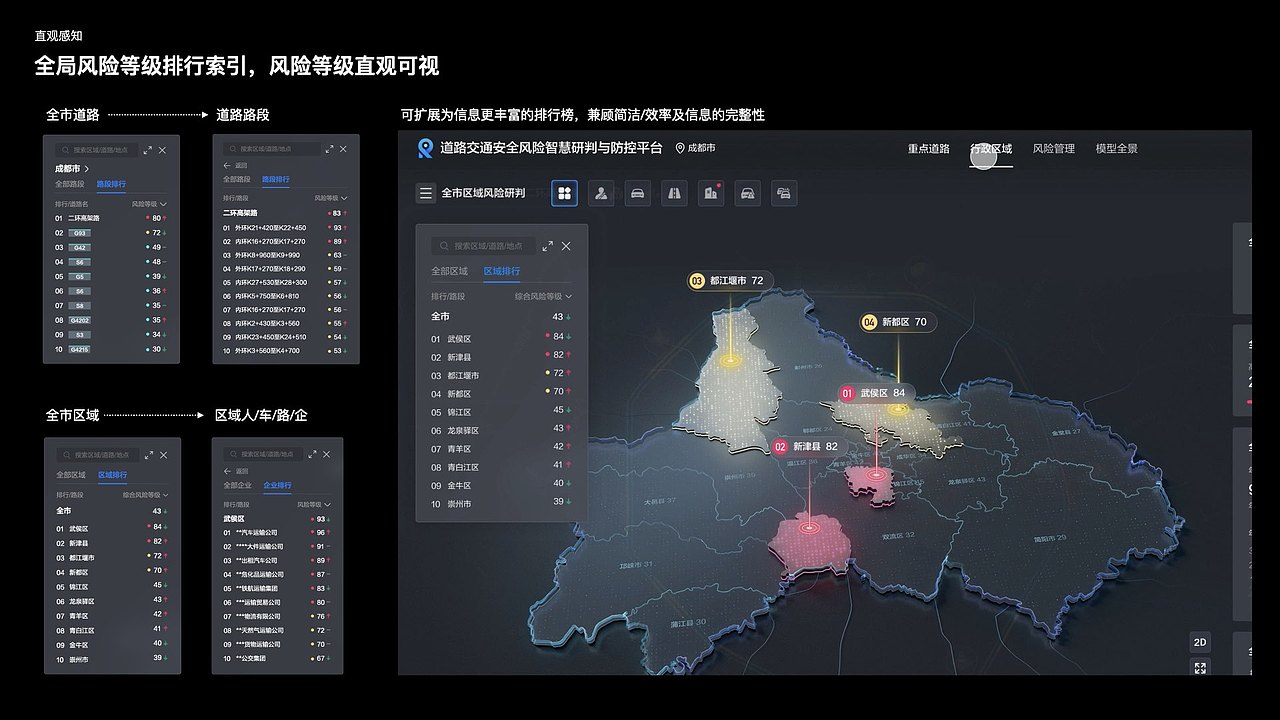
Task: Open hamburger menu beside 全市区域风险研判
Action: click(x=425, y=192)
